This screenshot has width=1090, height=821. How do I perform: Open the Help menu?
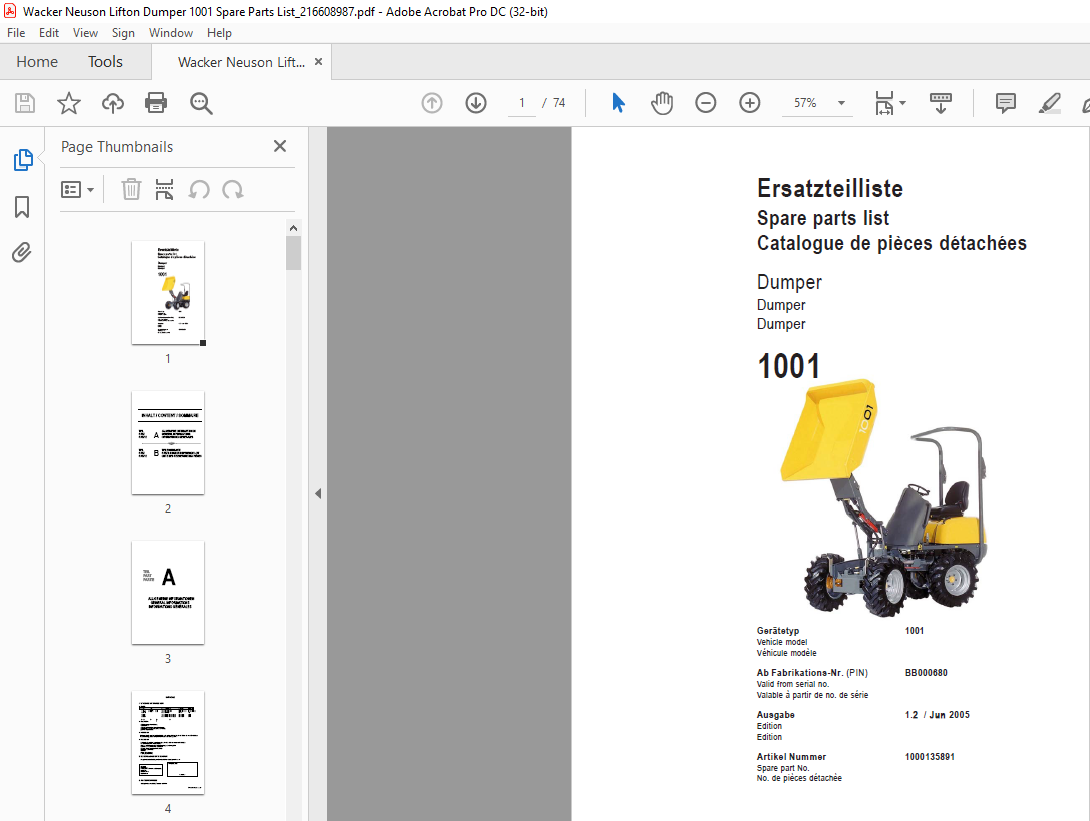pyautogui.click(x=219, y=33)
